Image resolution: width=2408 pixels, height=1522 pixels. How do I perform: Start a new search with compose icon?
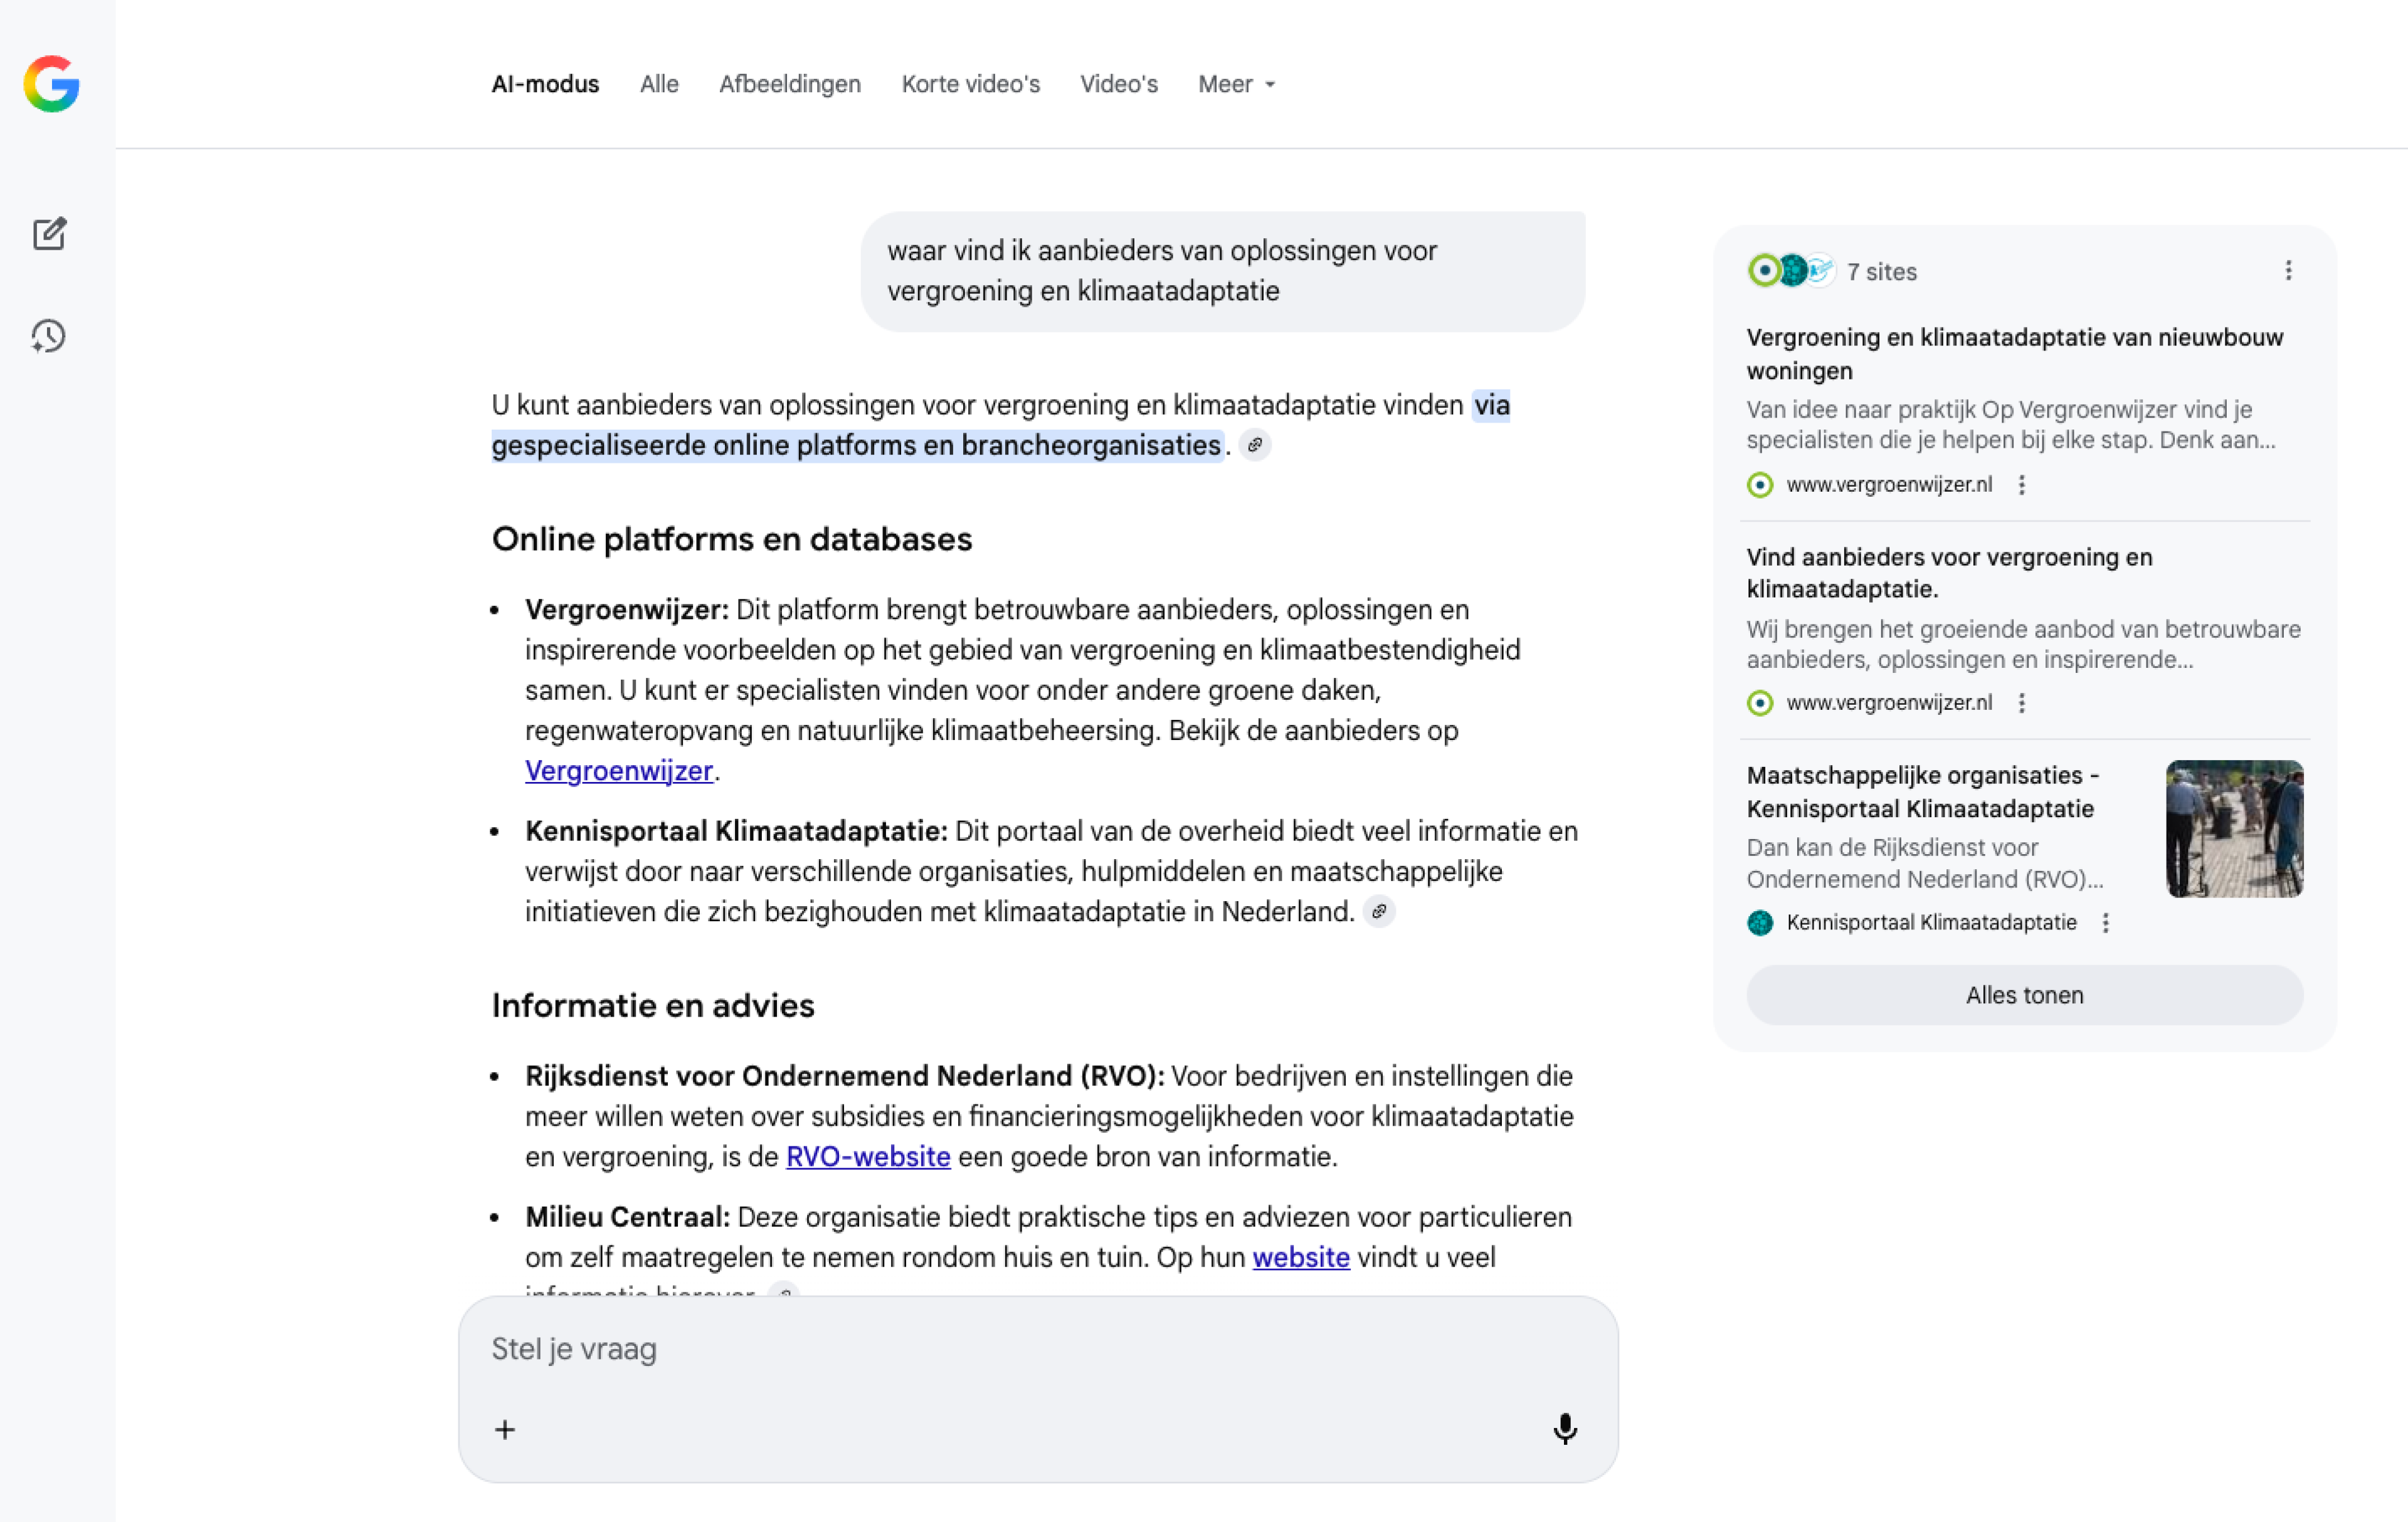click(49, 234)
